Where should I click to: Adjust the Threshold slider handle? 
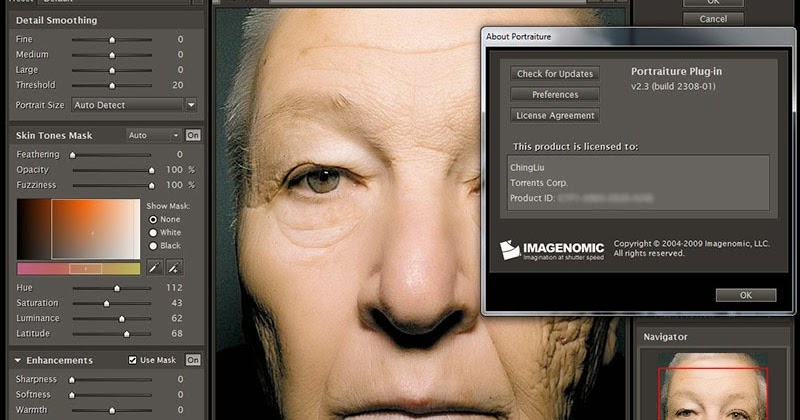point(112,86)
